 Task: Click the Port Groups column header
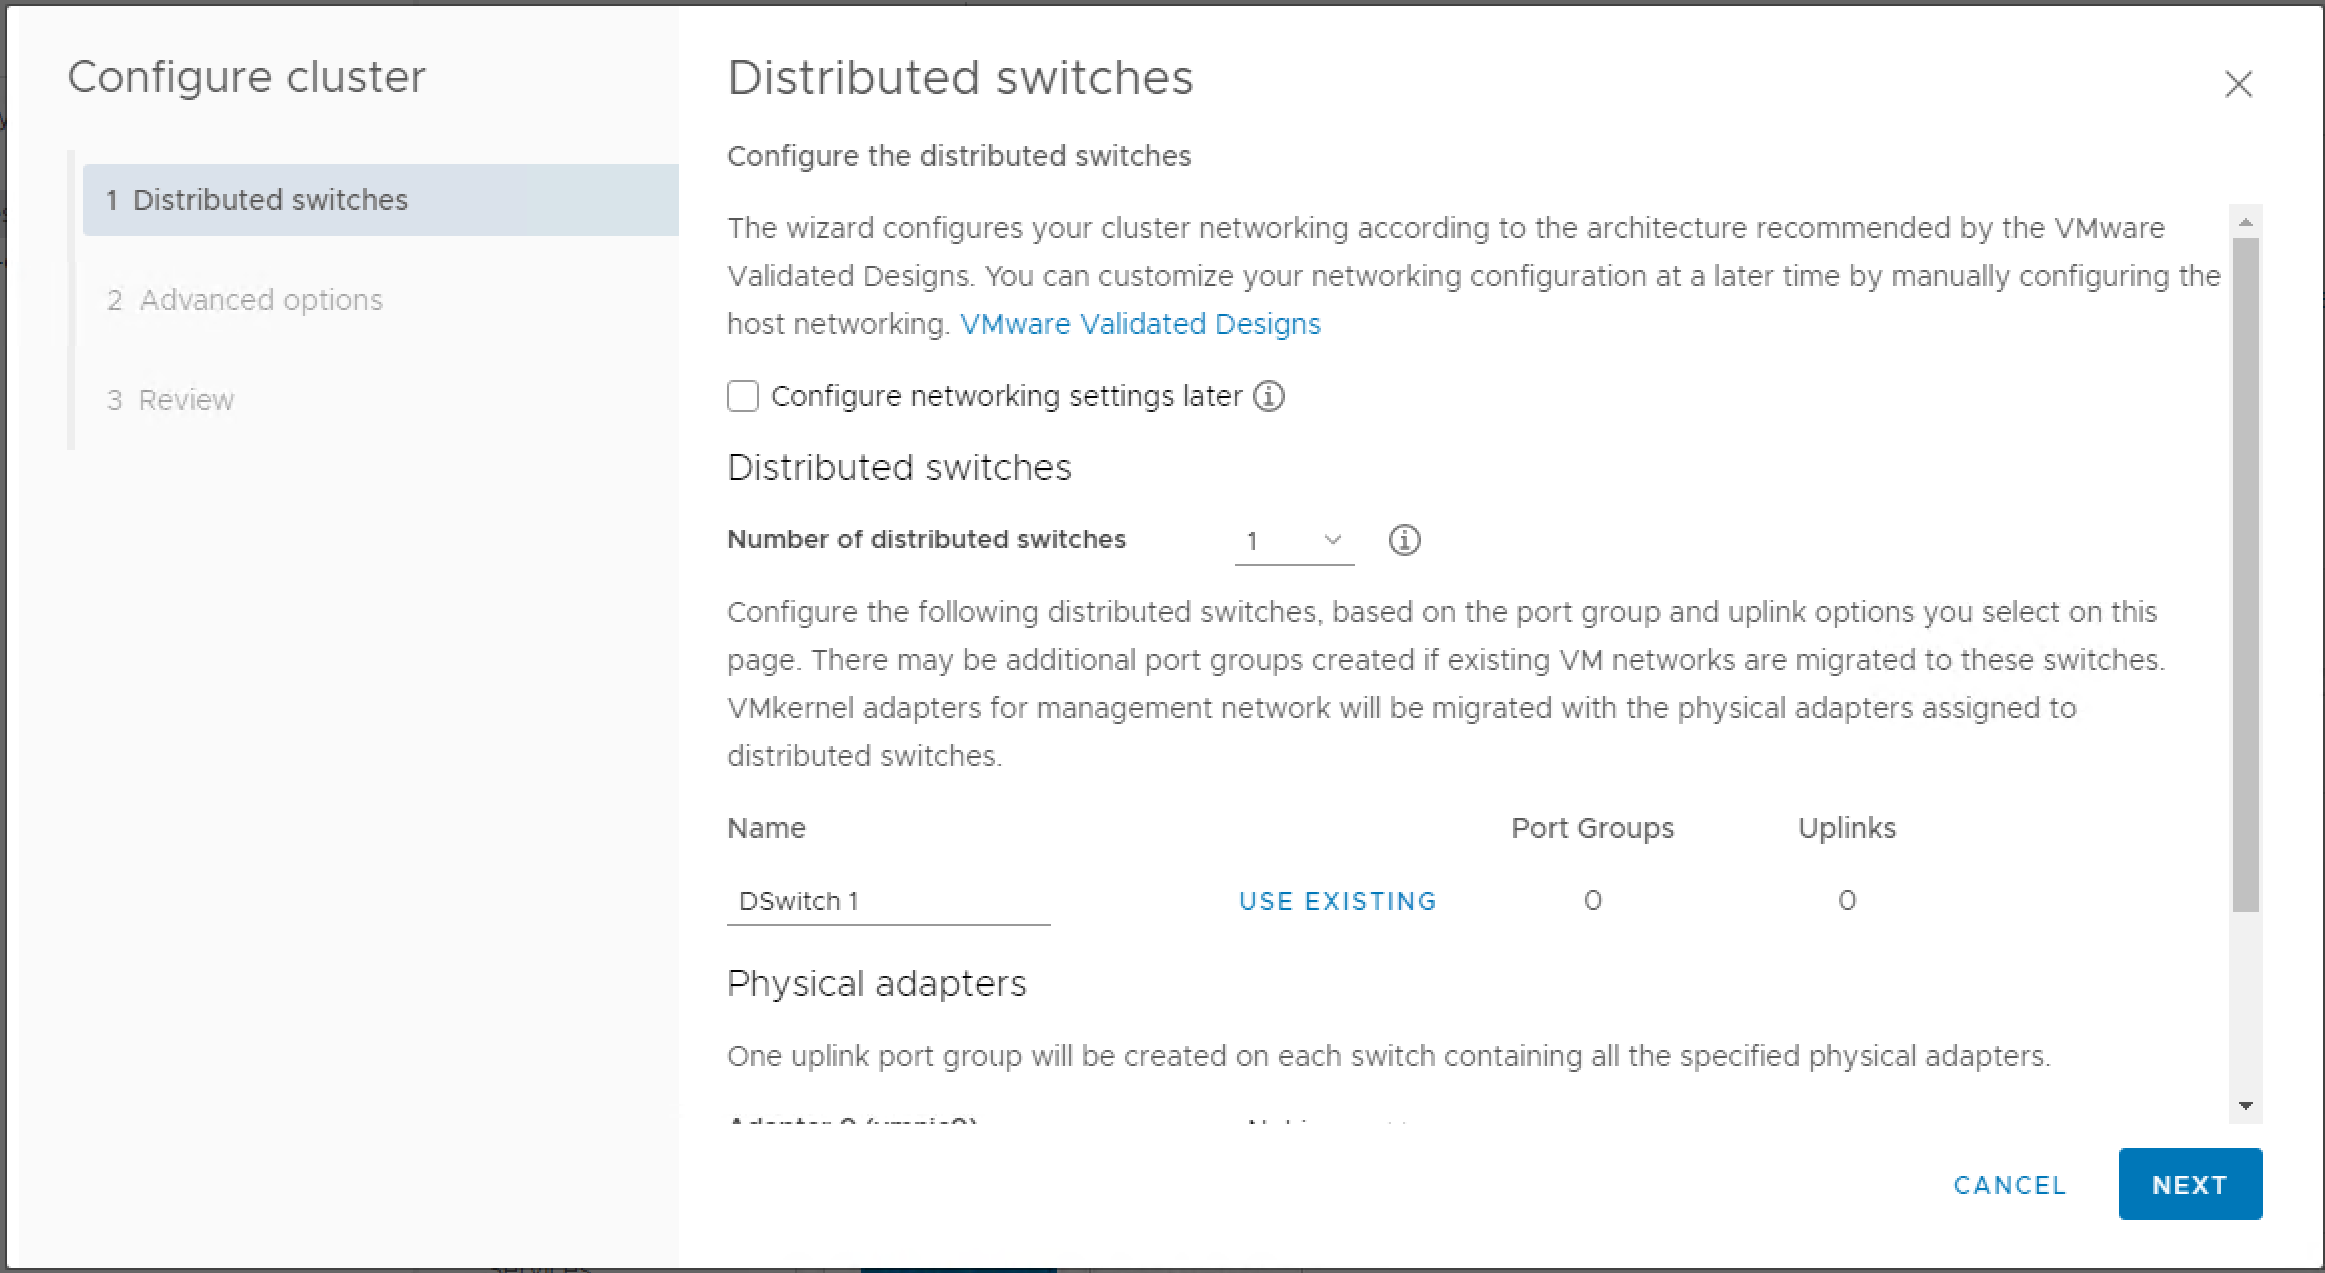1592,828
